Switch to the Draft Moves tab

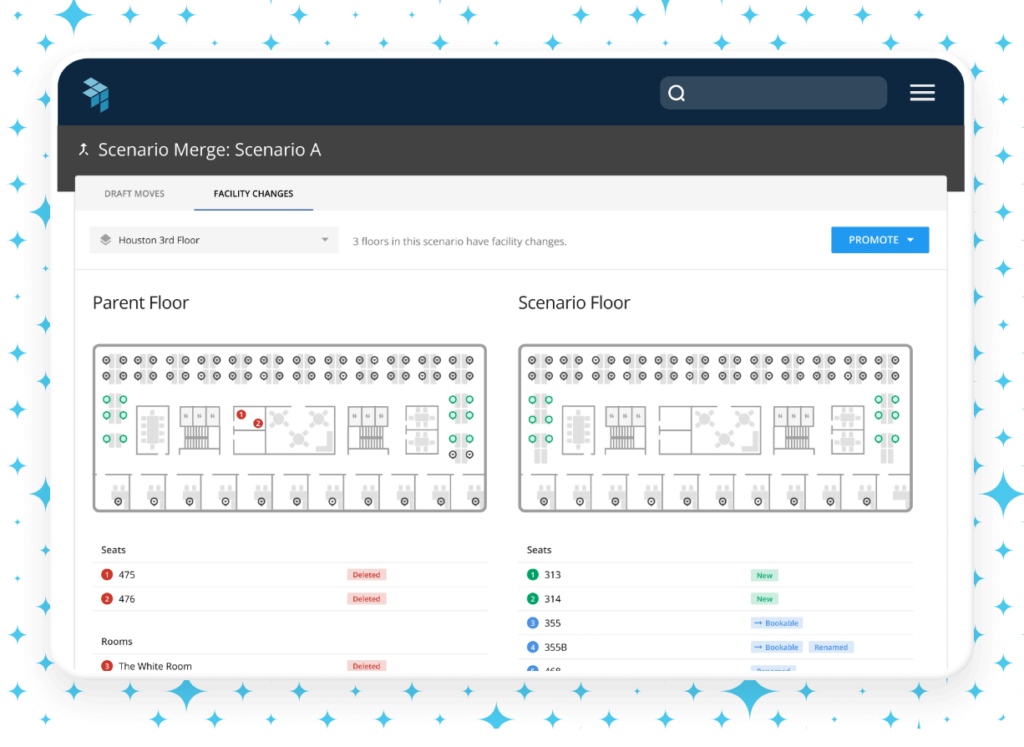point(134,194)
